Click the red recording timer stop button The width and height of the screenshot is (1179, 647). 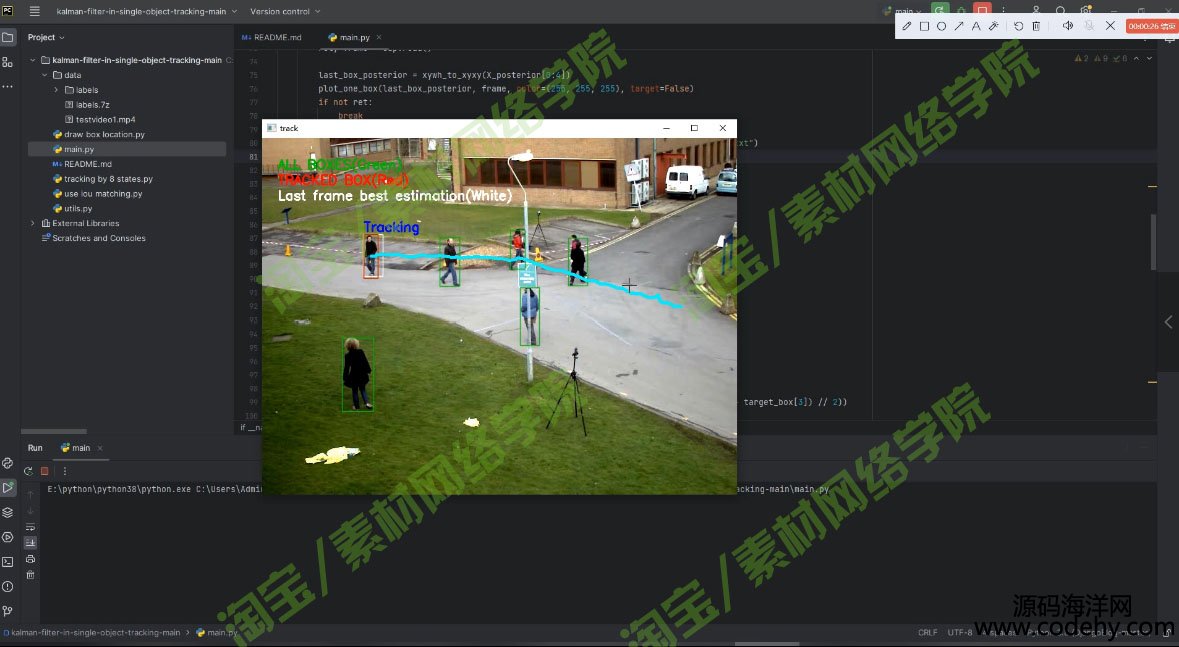(1151, 26)
